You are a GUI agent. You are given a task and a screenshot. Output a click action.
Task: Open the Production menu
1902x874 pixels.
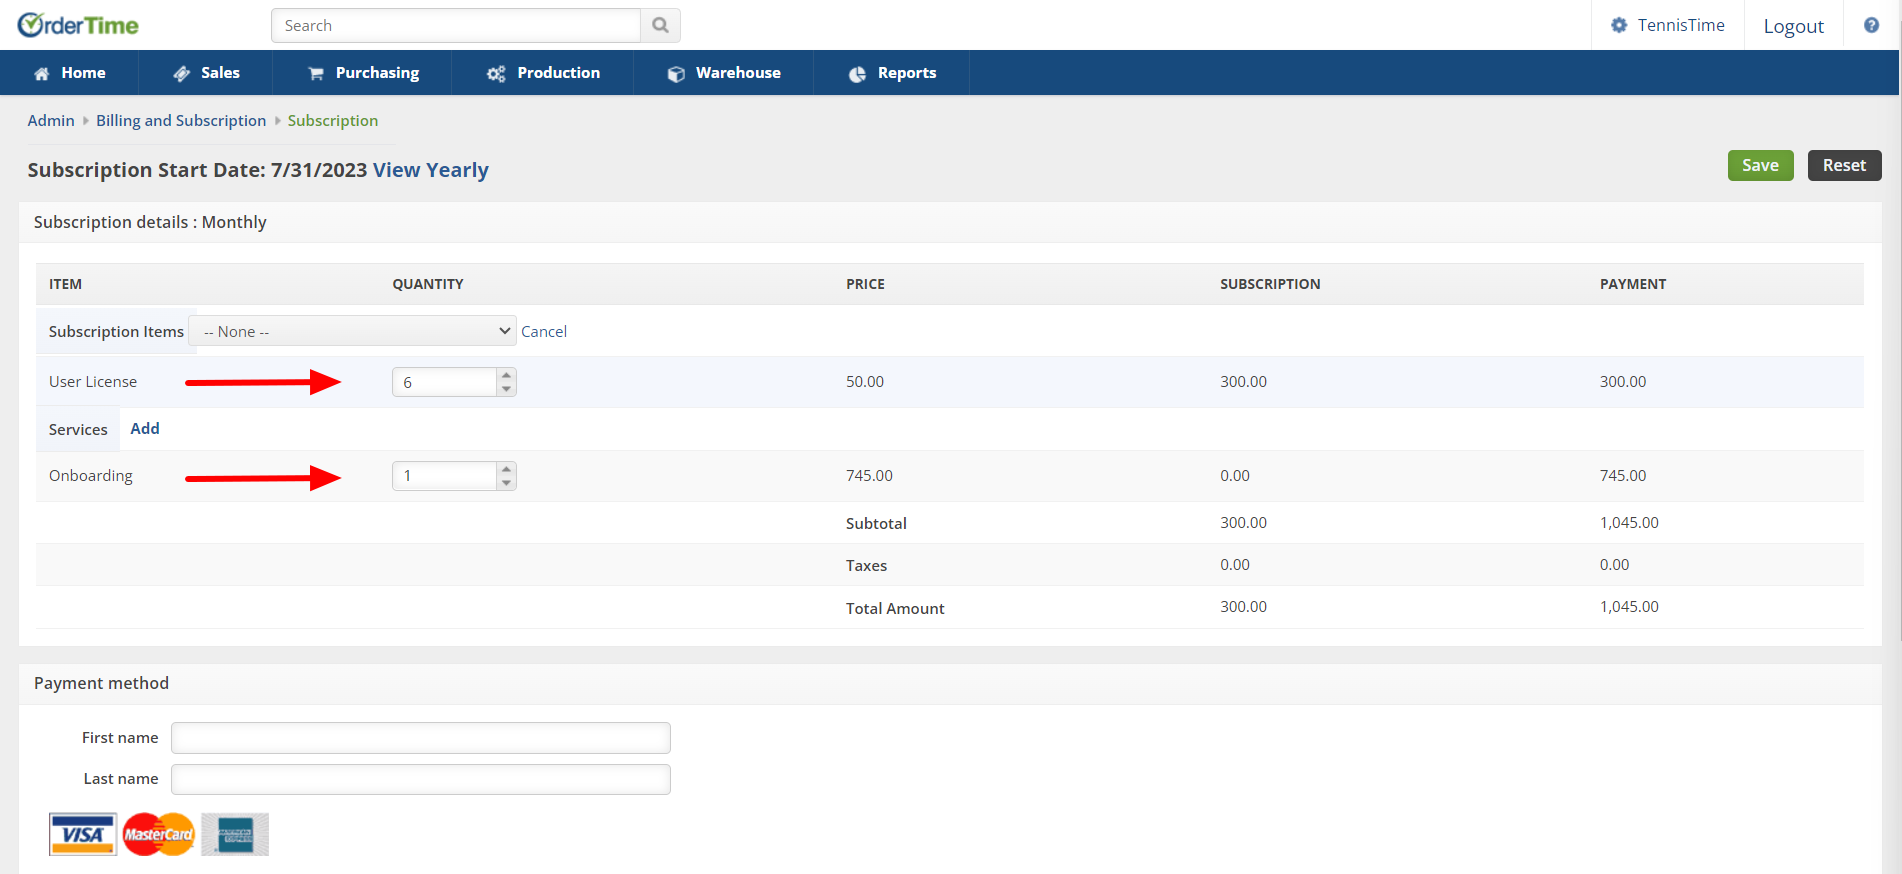[543, 73]
